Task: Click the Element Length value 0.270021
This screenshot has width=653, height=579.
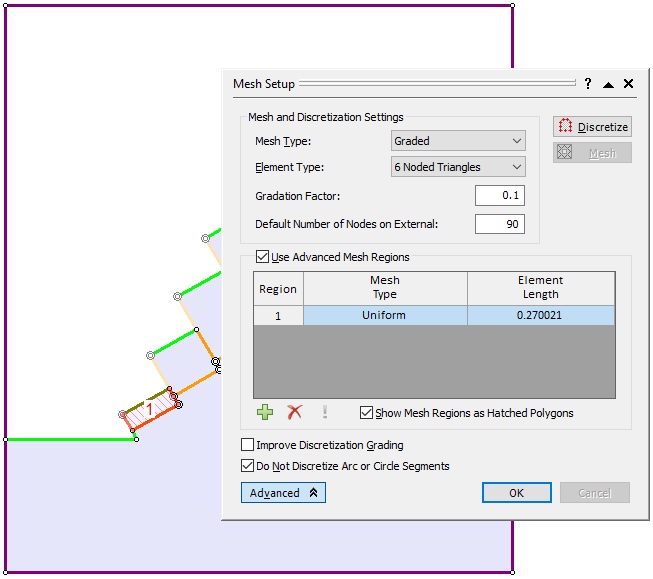Action: pyautogui.click(x=540, y=315)
